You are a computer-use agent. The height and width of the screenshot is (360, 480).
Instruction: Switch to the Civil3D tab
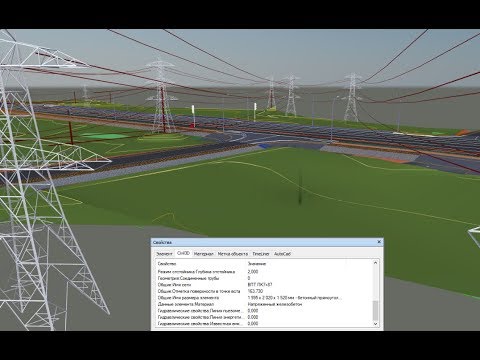(x=183, y=253)
